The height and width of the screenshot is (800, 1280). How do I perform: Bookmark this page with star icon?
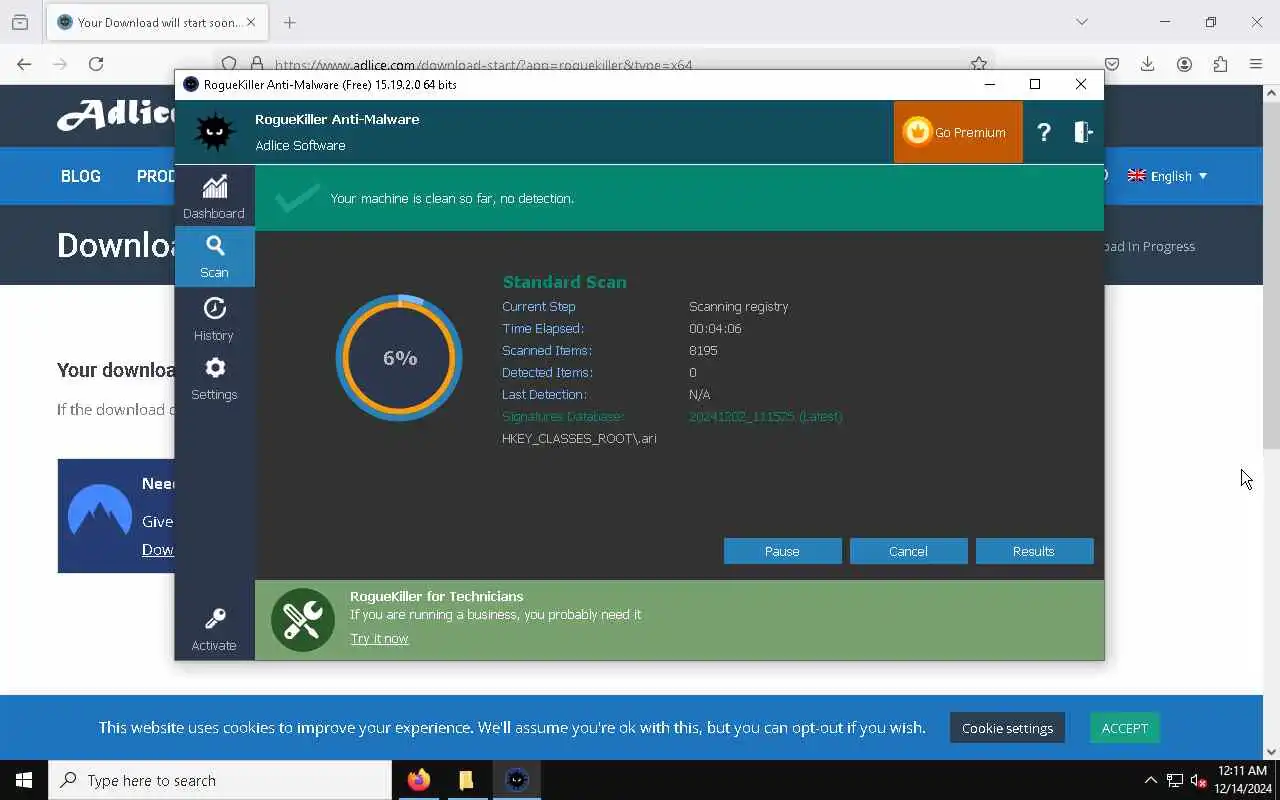pos(979,64)
